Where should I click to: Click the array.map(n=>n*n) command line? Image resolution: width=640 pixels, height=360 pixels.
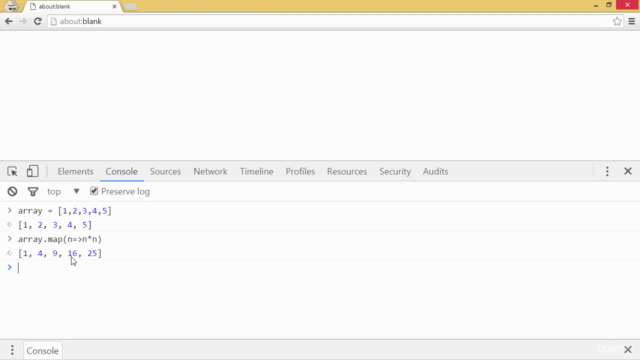(60, 239)
